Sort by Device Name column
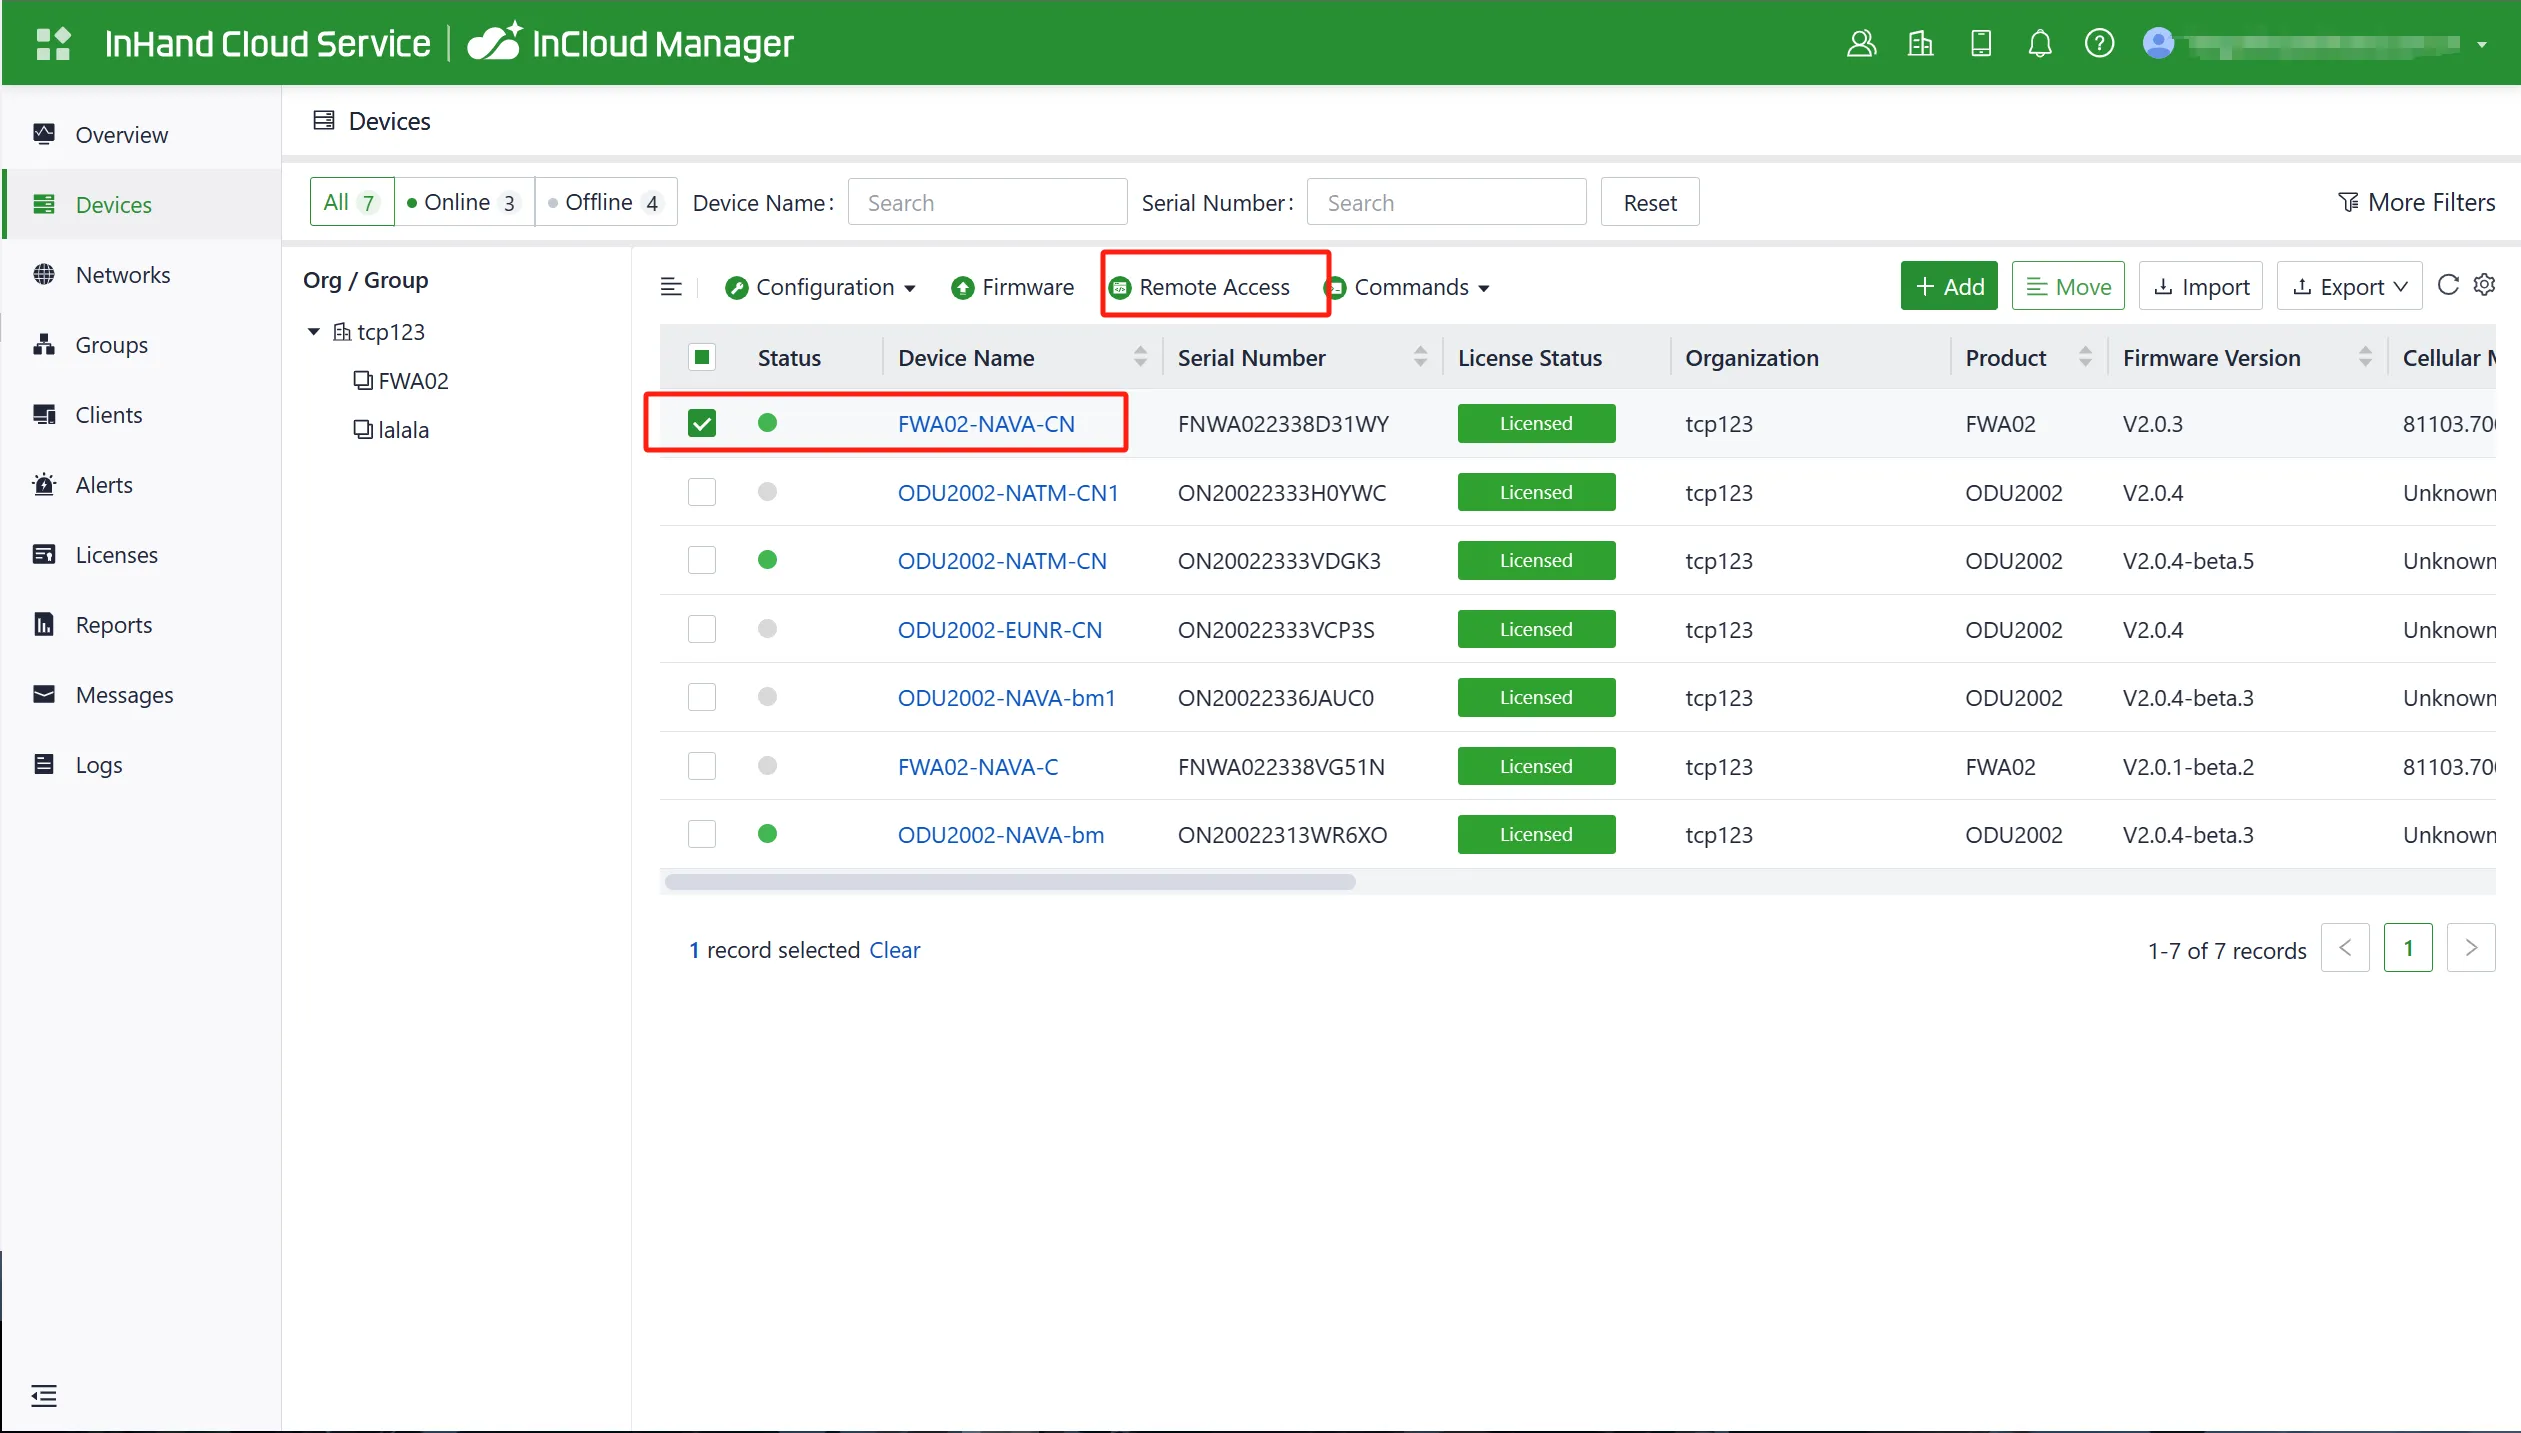This screenshot has width=2521, height=1433. tap(1140, 357)
